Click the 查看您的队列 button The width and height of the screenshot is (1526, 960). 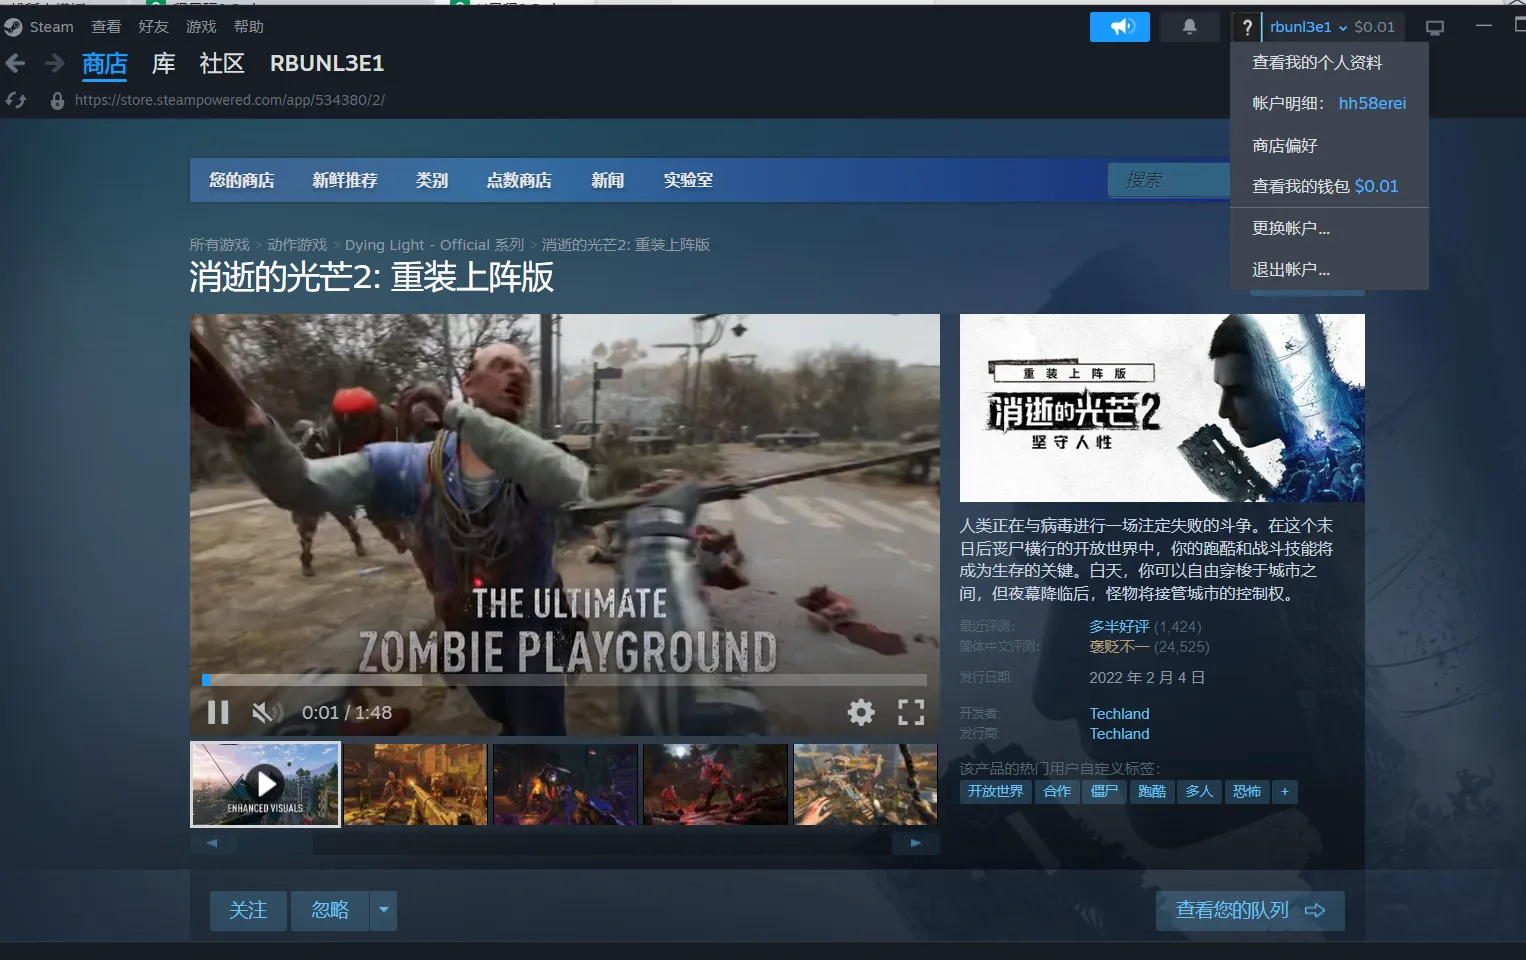(1249, 910)
